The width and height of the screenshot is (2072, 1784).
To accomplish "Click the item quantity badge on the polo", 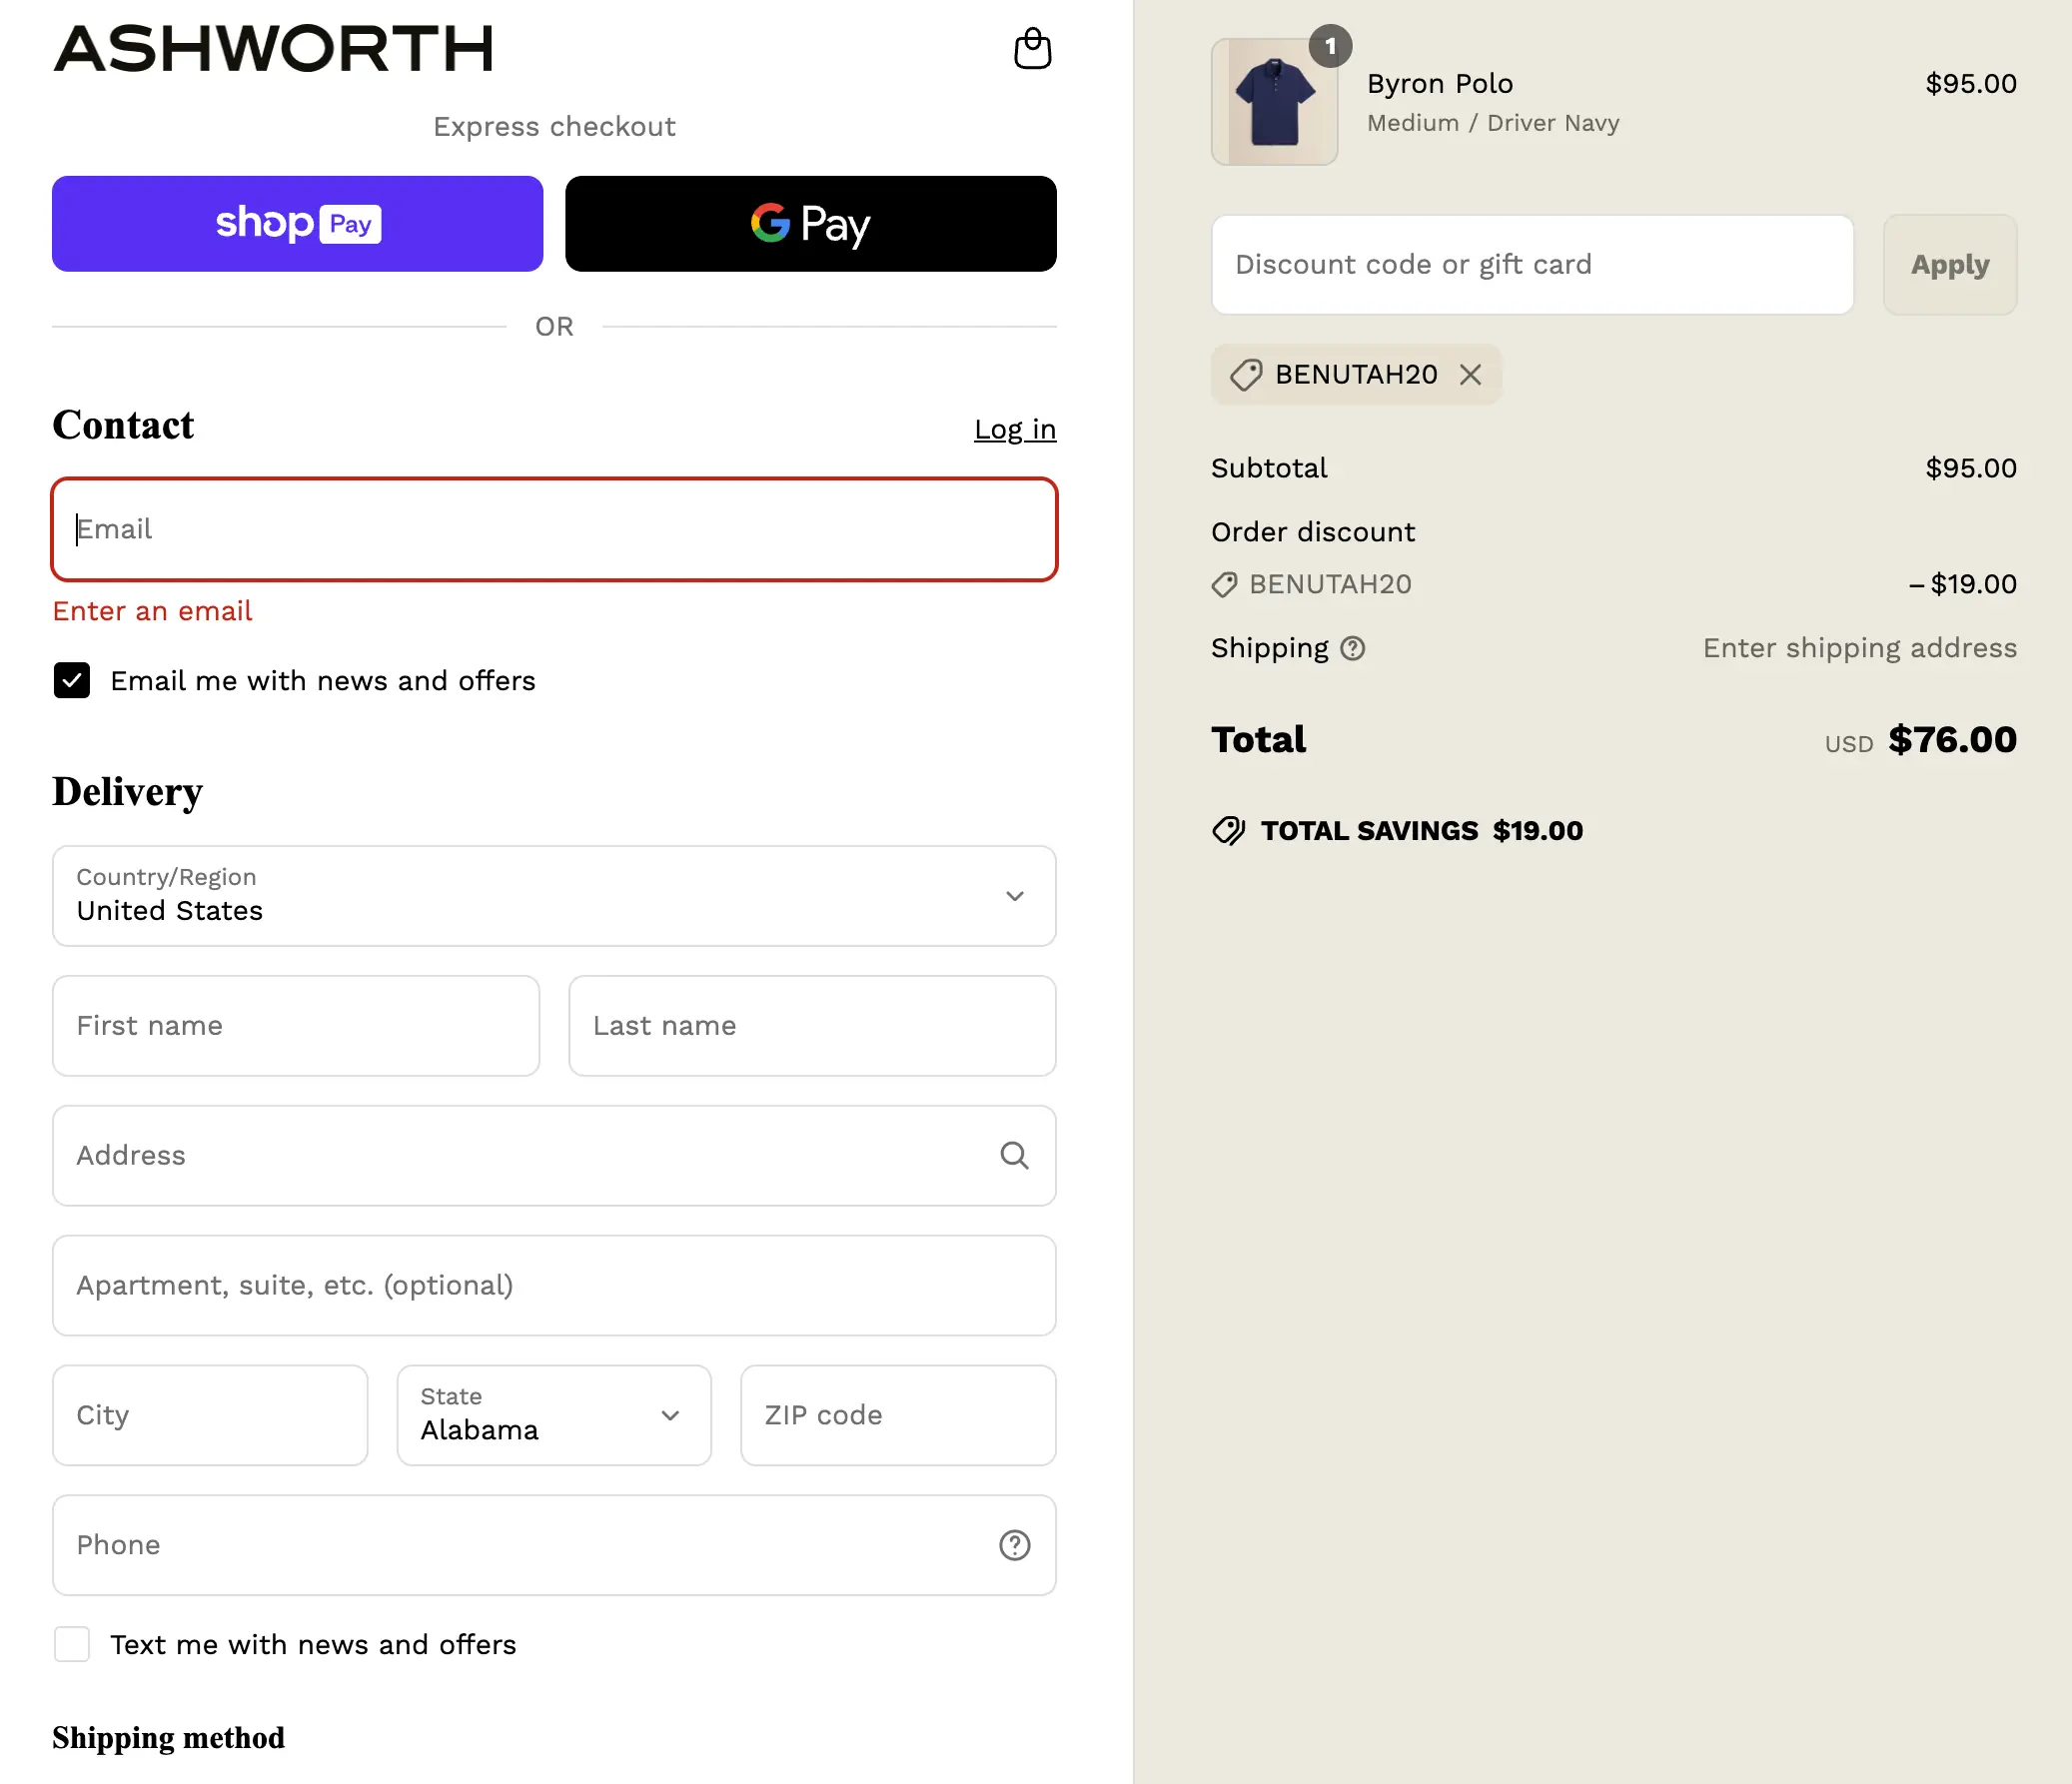I will pos(1330,46).
